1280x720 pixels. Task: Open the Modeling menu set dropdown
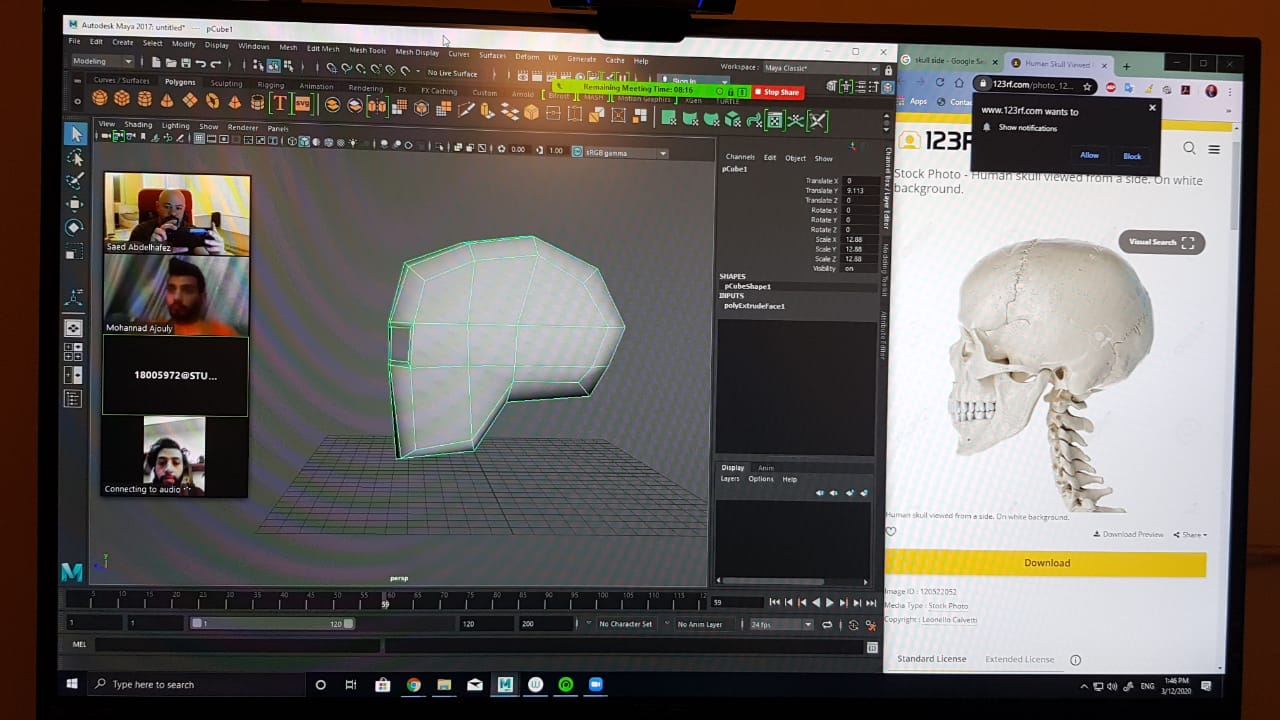coord(102,61)
